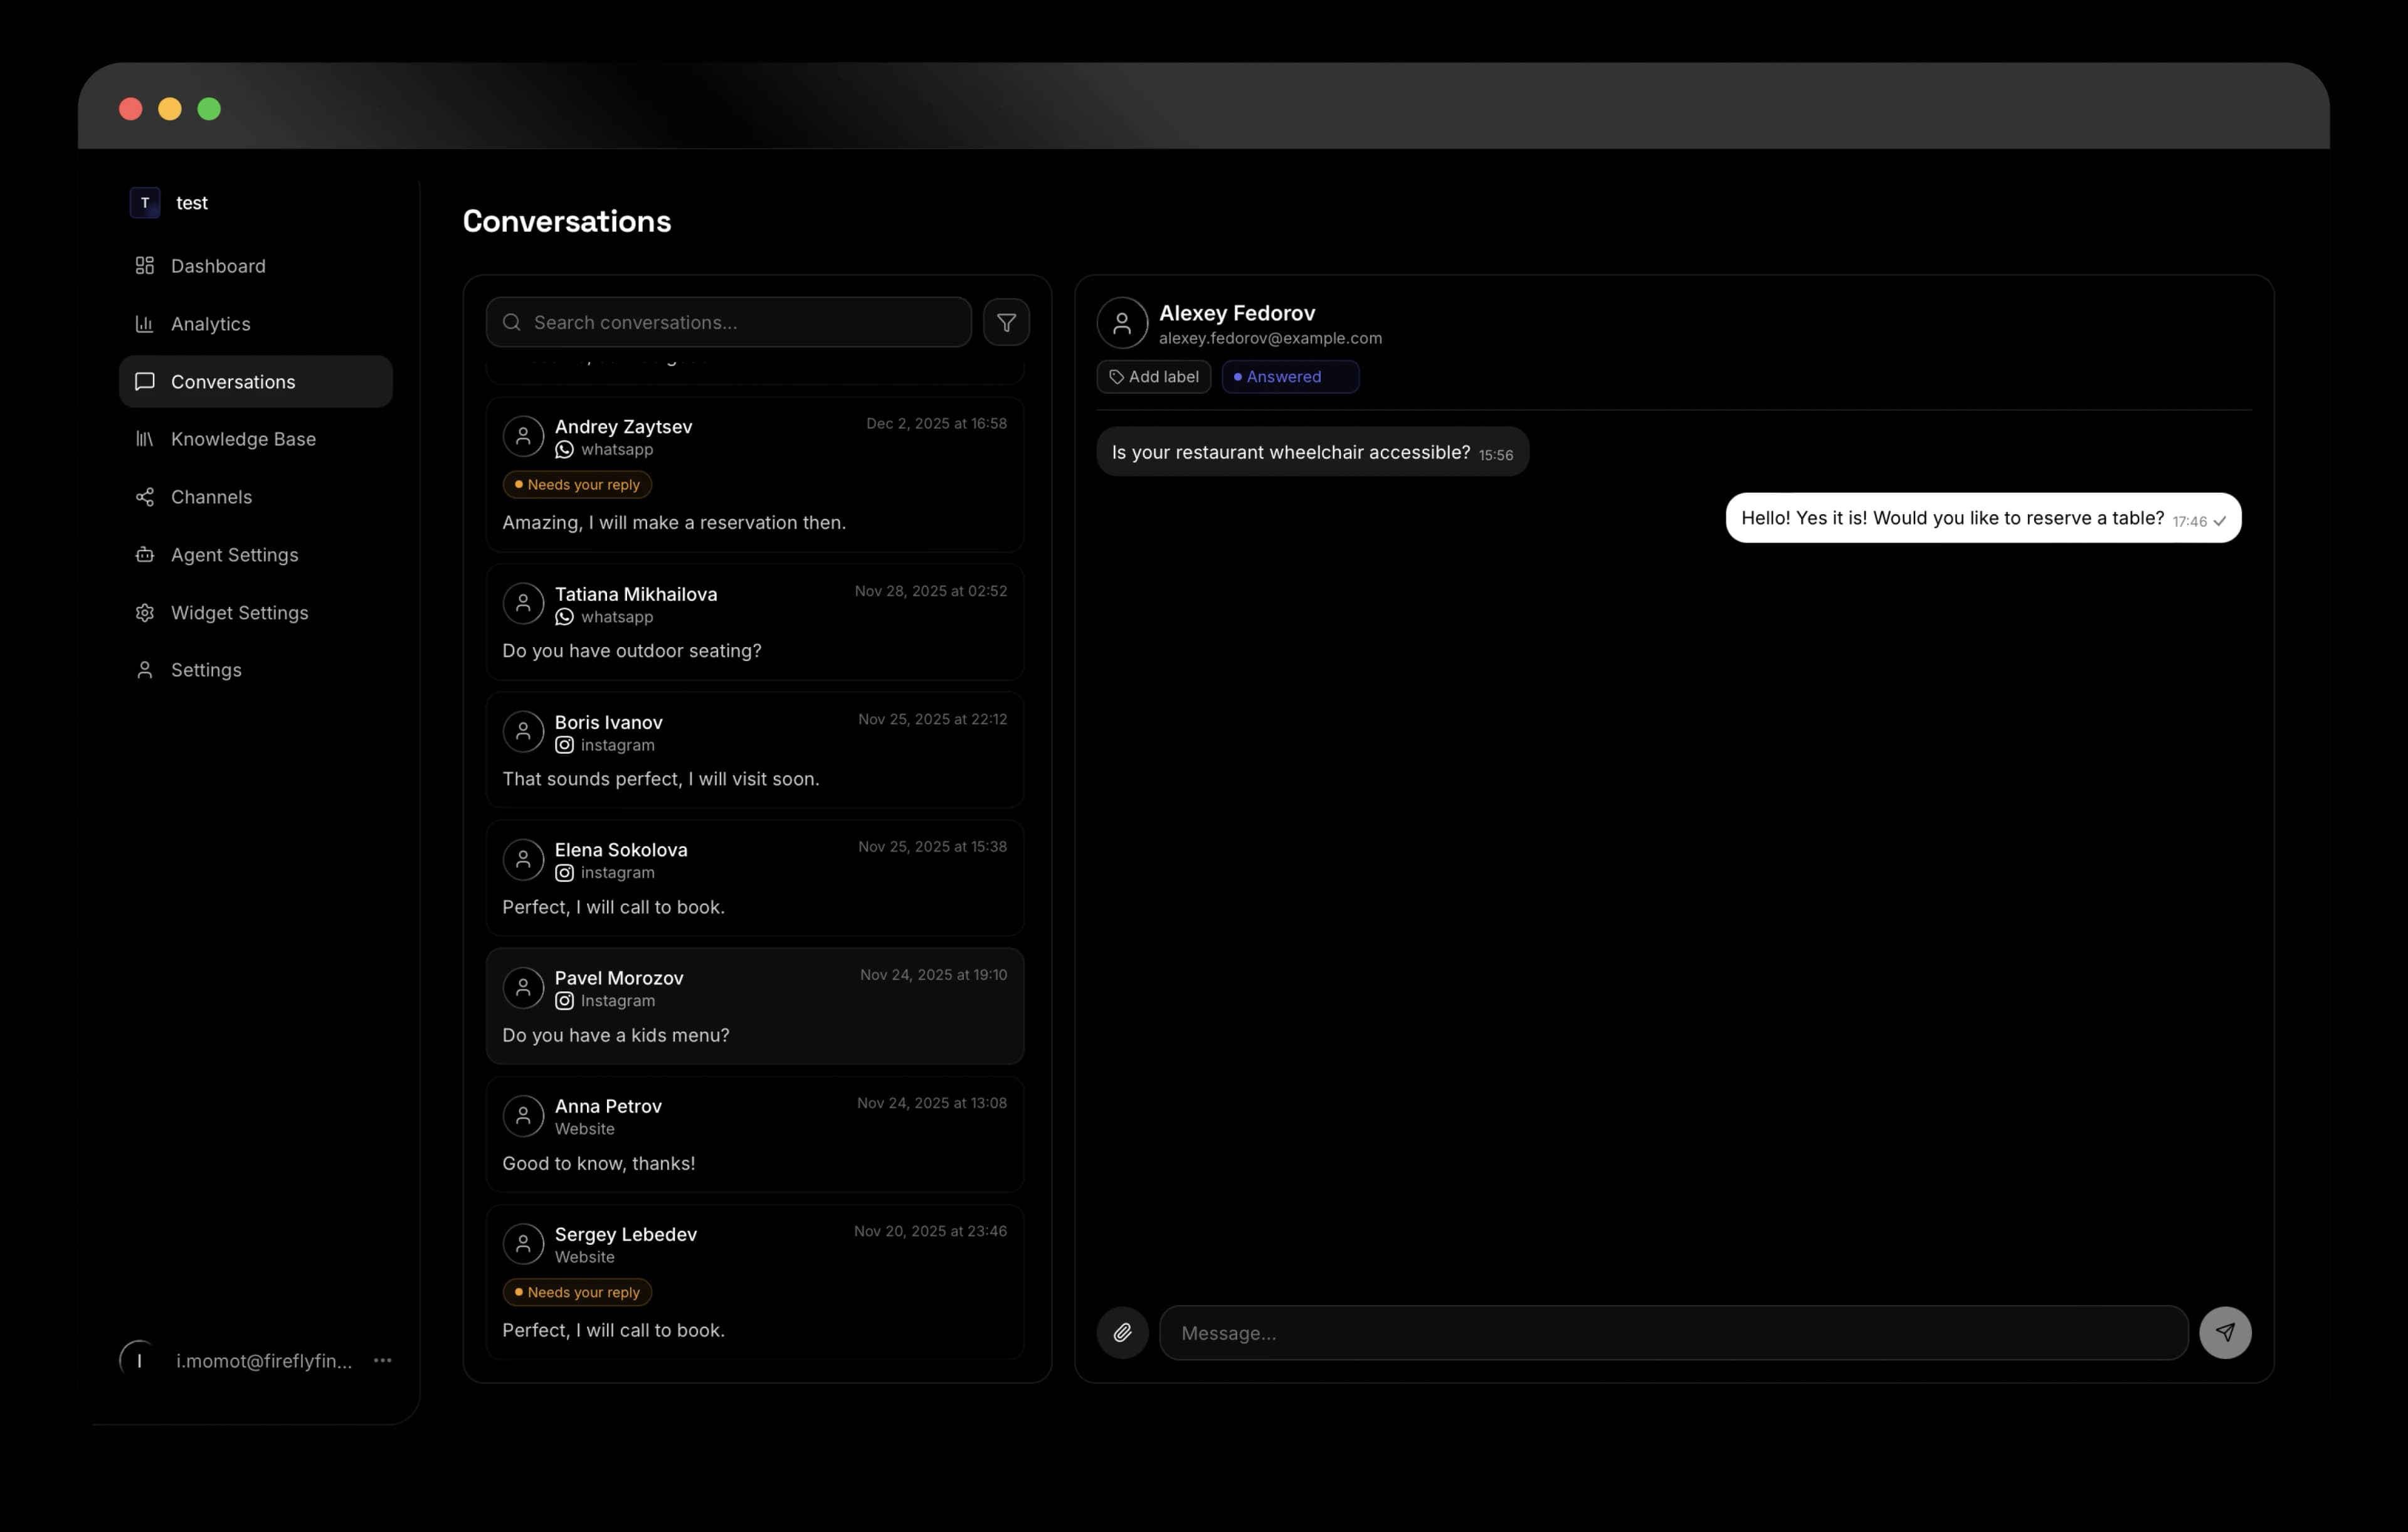This screenshot has width=2408, height=1532.
Task: Open the three-dot account menu at bottom
Action: [x=382, y=1360]
